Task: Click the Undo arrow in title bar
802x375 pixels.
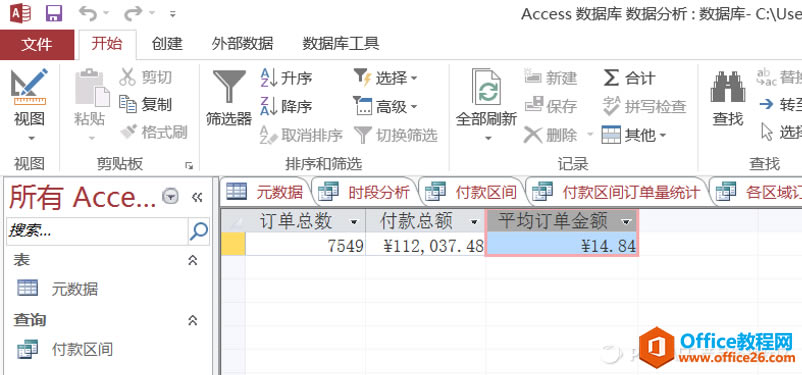Action: pos(88,13)
